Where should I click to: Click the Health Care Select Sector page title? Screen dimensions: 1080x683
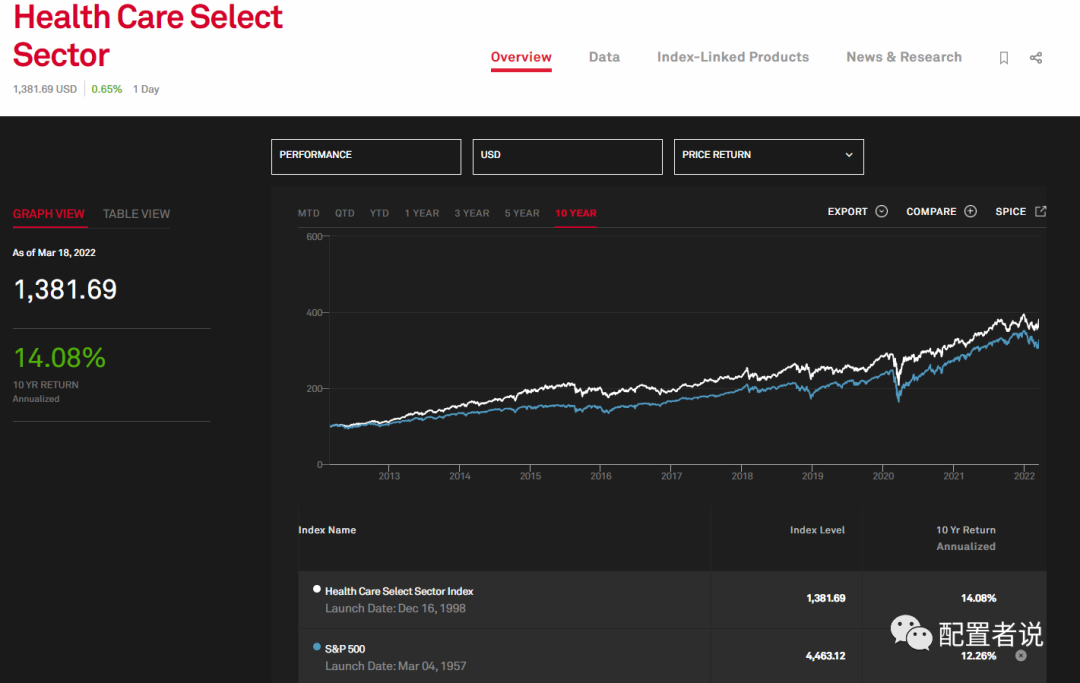coord(147,36)
